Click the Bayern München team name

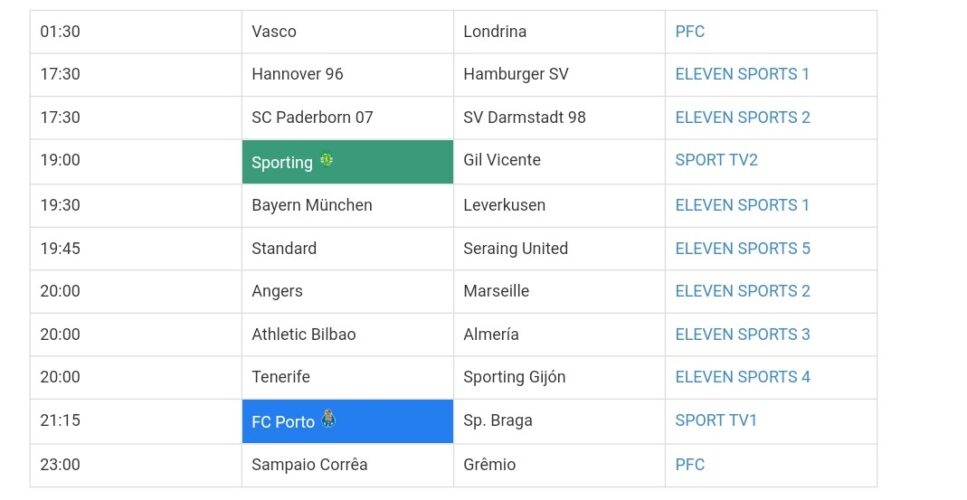(x=312, y=205)
